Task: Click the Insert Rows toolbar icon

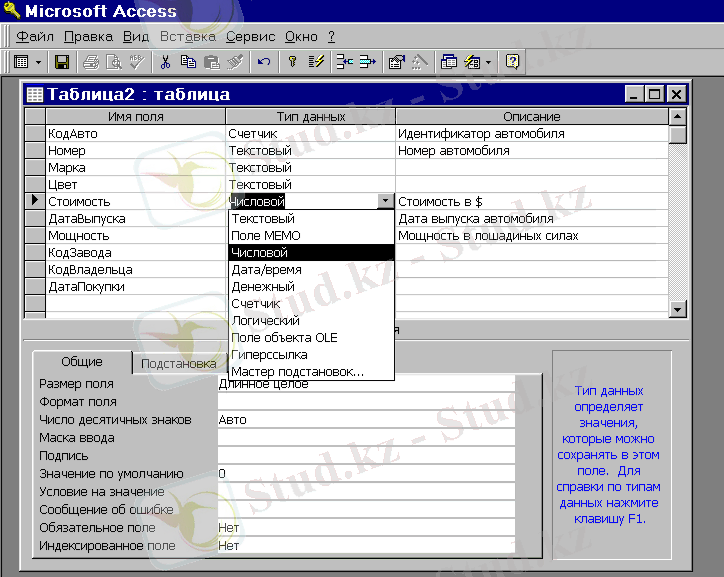Action: tap(344, 62)
